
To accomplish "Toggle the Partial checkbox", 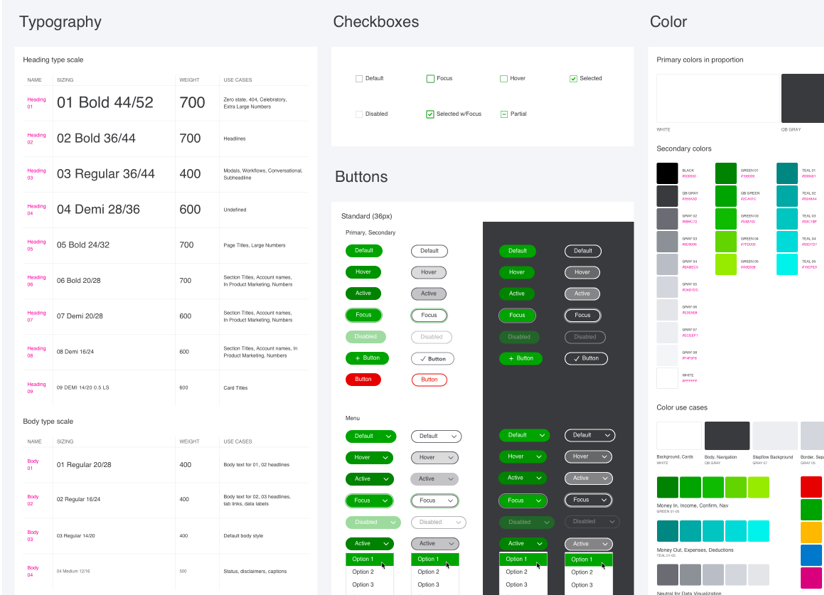I will point(503,114).
